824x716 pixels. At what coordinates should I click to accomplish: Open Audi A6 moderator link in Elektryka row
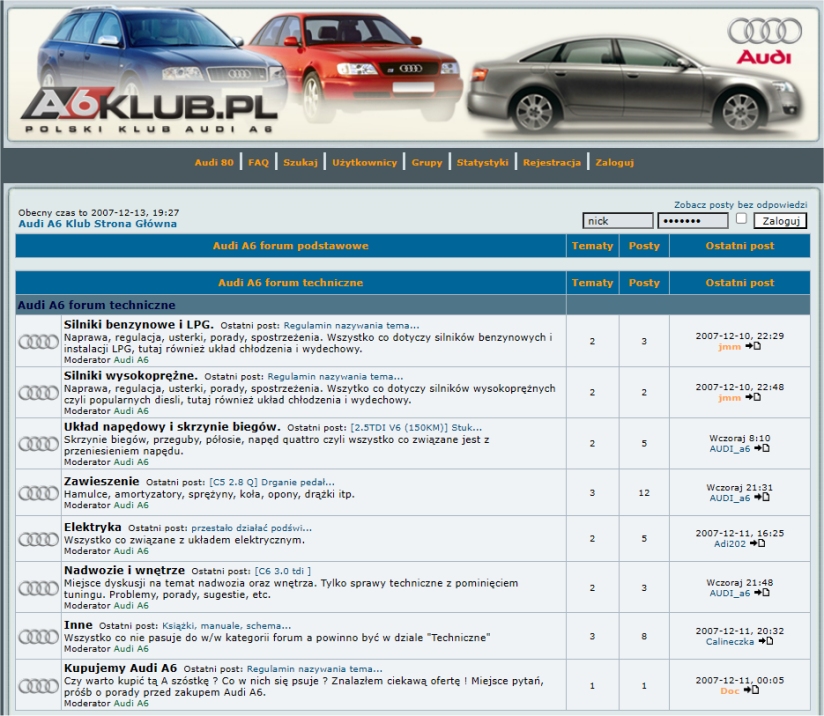[x=131, y=551]
